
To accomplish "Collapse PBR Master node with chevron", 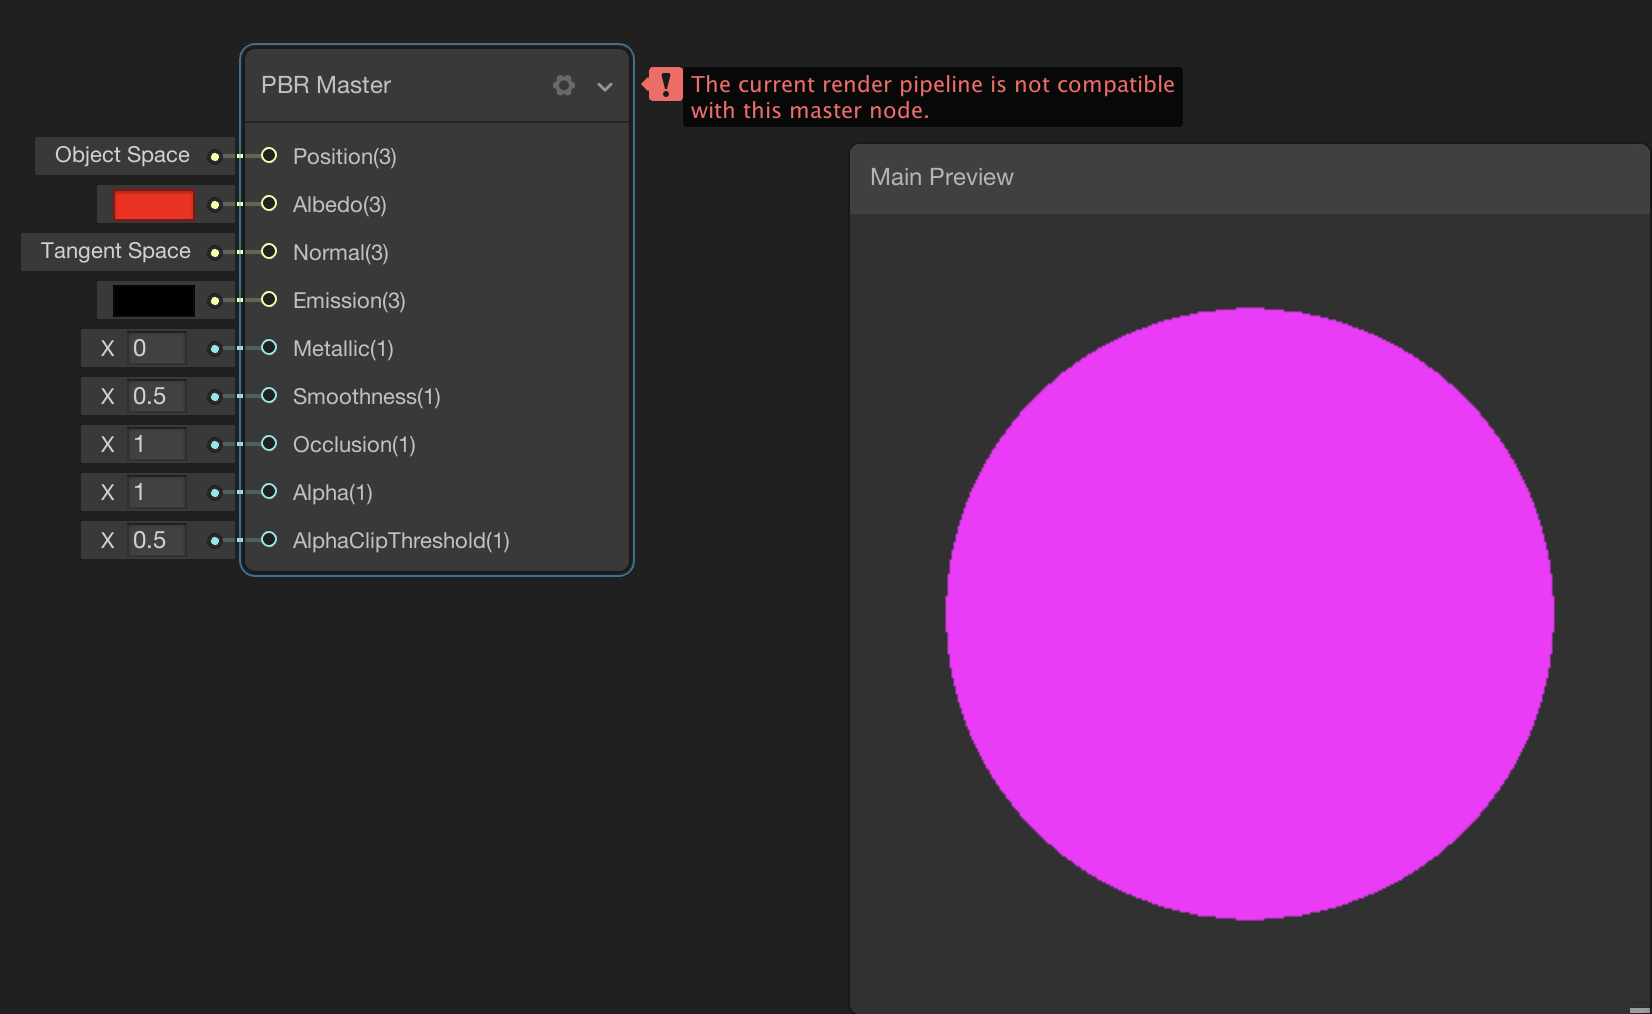I will click(605, 87).
